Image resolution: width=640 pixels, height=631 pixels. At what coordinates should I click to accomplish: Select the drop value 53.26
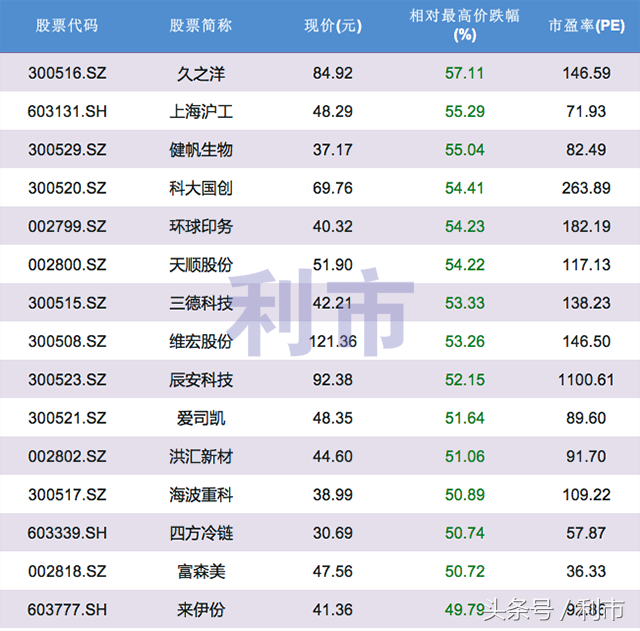pos(464,342)
